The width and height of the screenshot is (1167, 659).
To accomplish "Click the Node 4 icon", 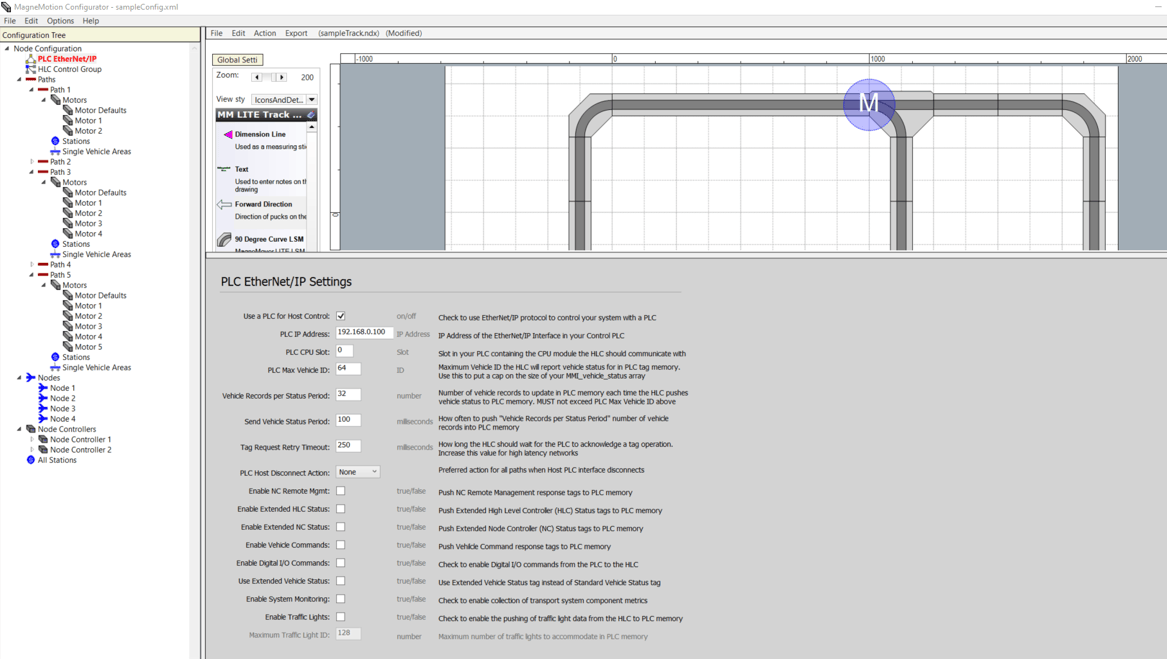I will coord(43,419).
